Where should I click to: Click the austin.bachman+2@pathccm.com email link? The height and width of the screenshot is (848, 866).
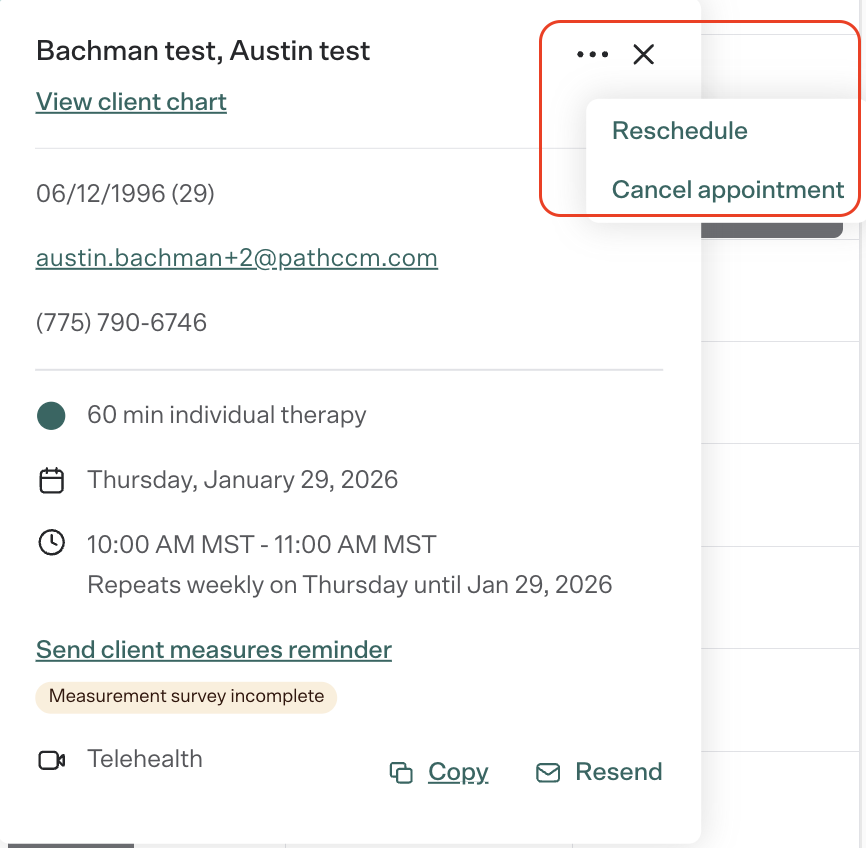[x=236, y=258]
